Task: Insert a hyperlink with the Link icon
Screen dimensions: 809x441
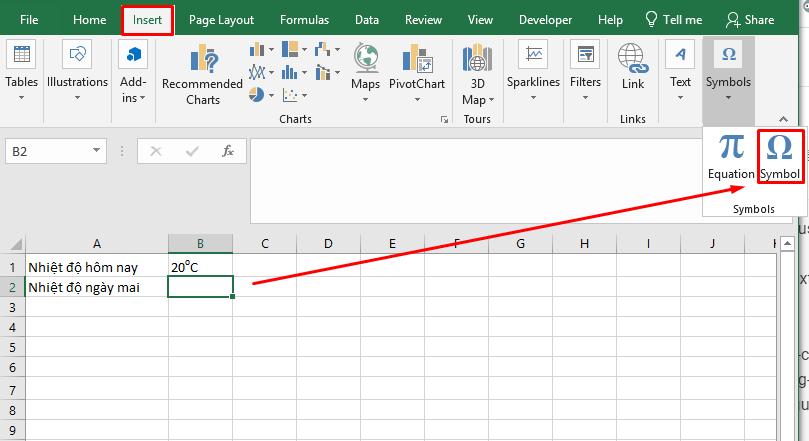Action: pyautogui.click(x=633, y=58)
